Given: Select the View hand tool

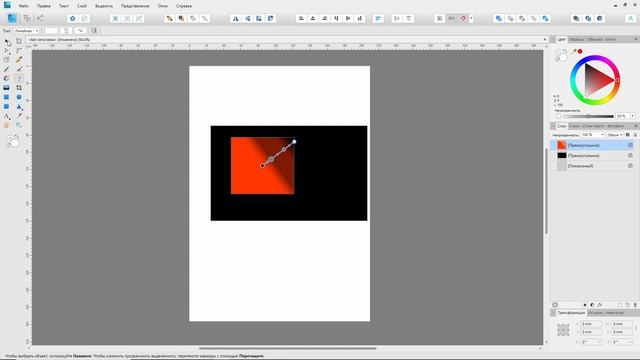Looking at the screenshot, I should click(x=7, y=125).
